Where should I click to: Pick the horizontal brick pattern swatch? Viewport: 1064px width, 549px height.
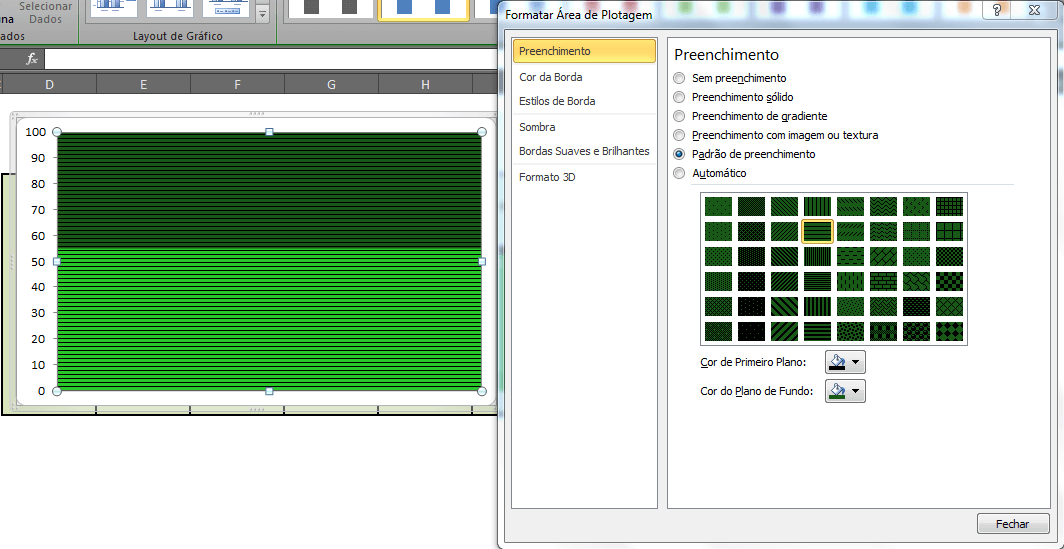pos(884,281)
